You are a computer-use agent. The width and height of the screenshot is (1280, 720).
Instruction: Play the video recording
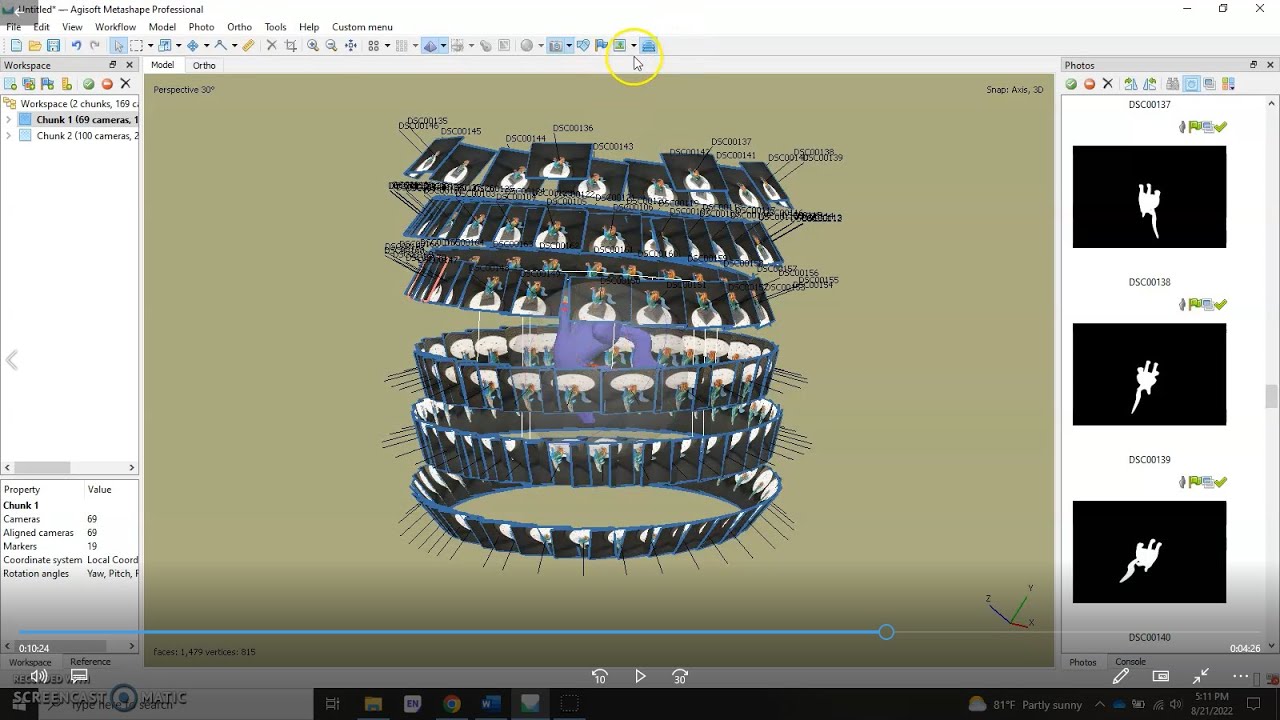(x=640, y=677)
